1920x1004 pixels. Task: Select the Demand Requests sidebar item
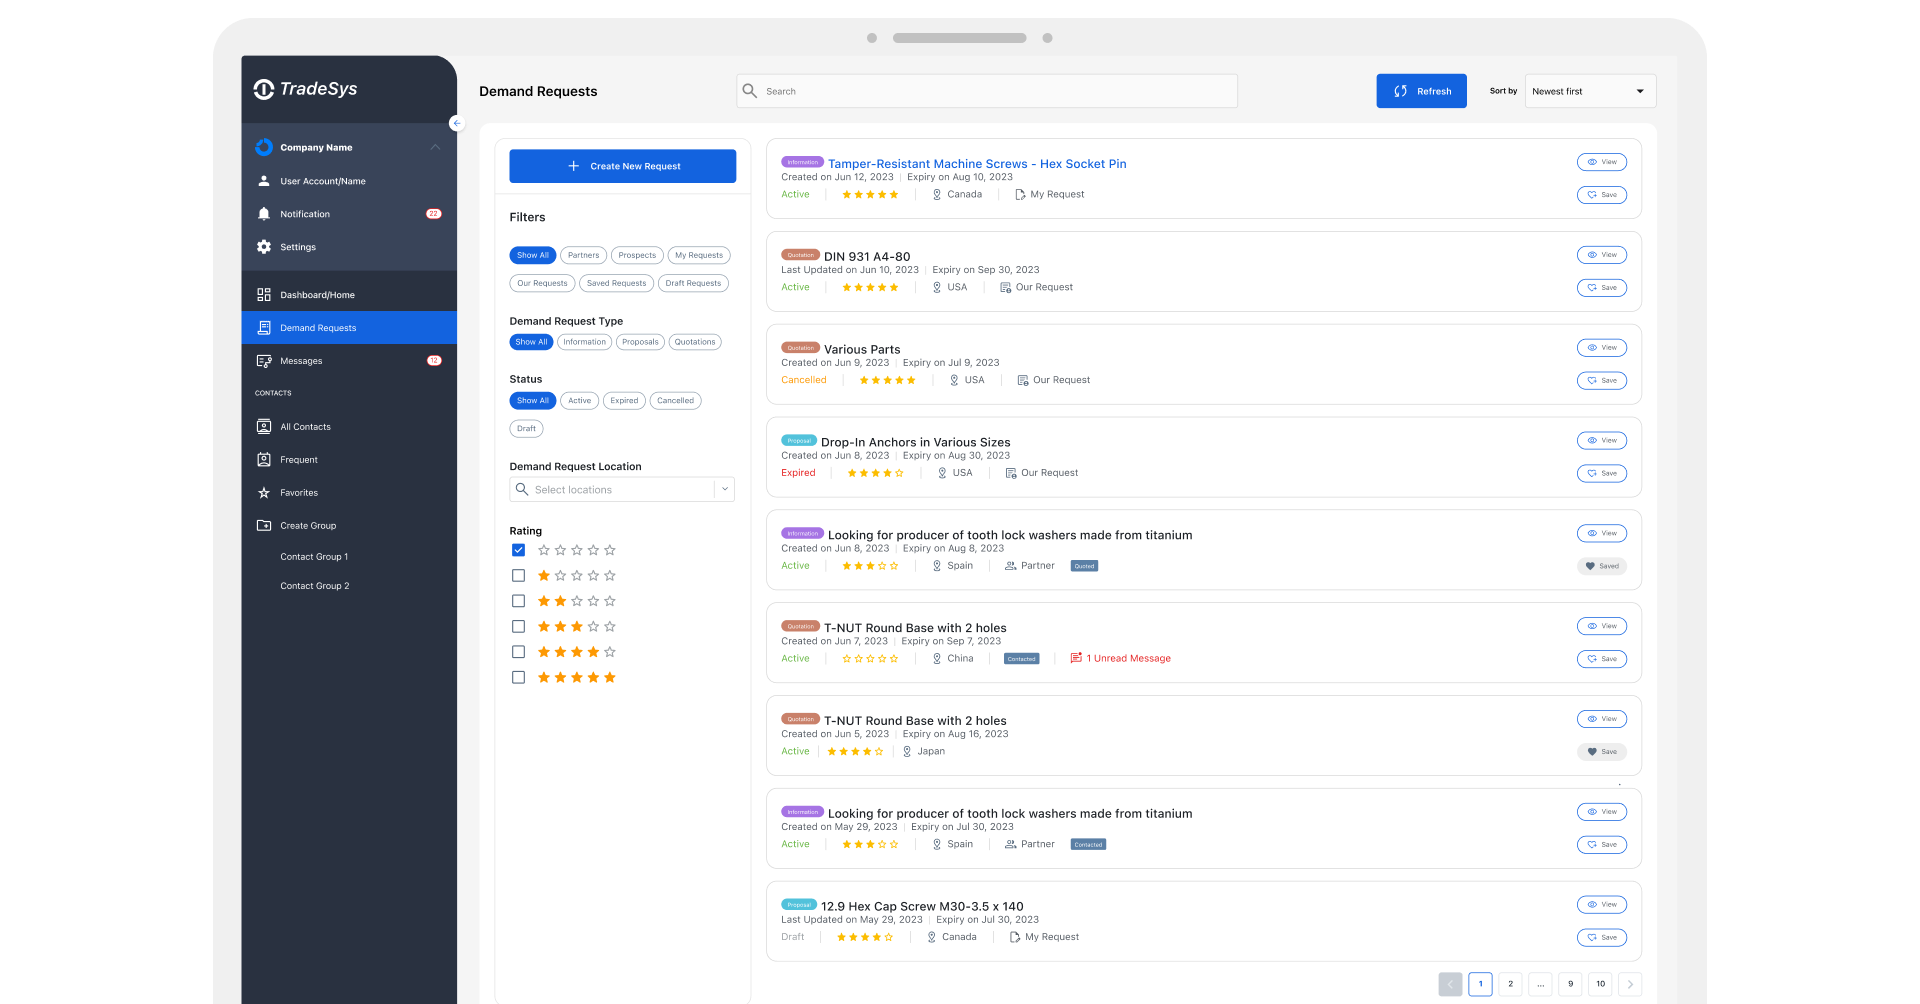[318, 328]
